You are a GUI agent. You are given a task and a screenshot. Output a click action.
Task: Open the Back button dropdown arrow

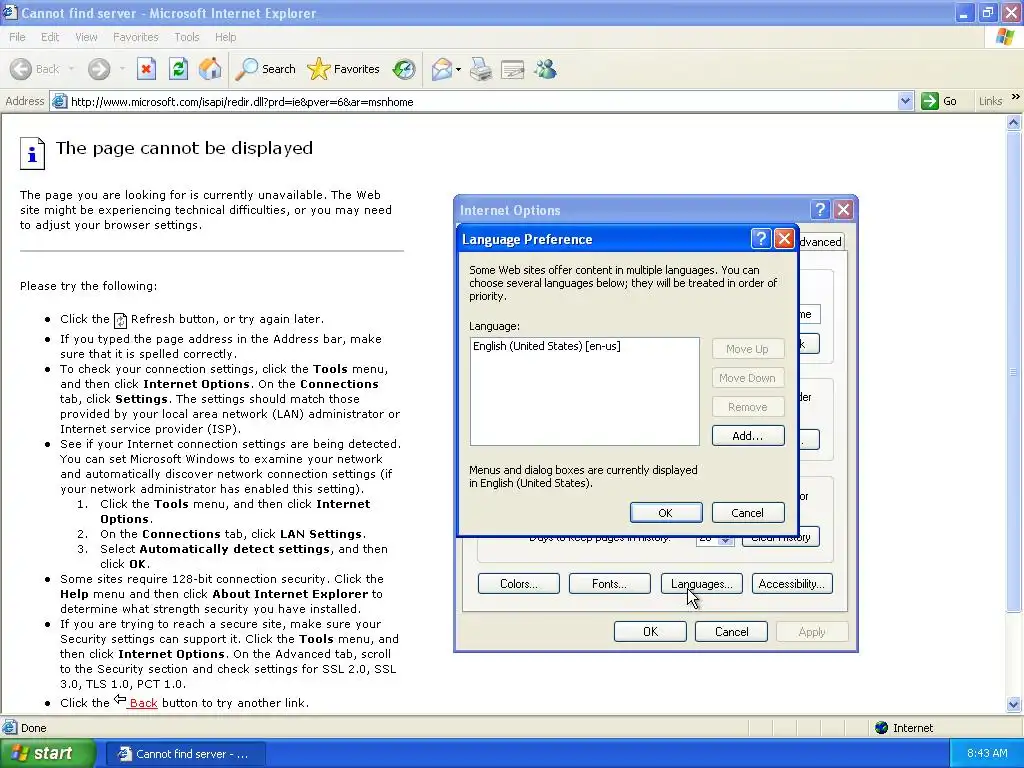coord(71,69)
